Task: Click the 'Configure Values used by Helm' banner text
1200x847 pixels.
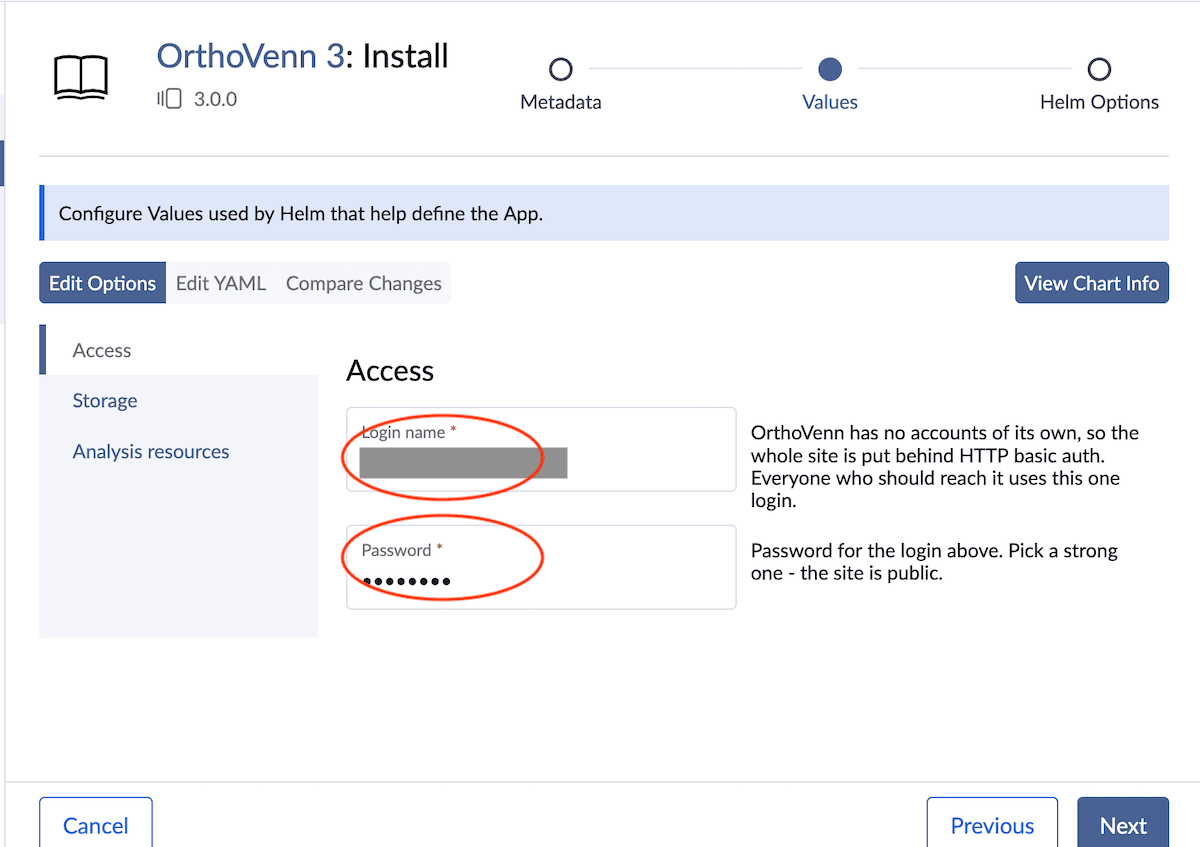Action: click(301, 213)
